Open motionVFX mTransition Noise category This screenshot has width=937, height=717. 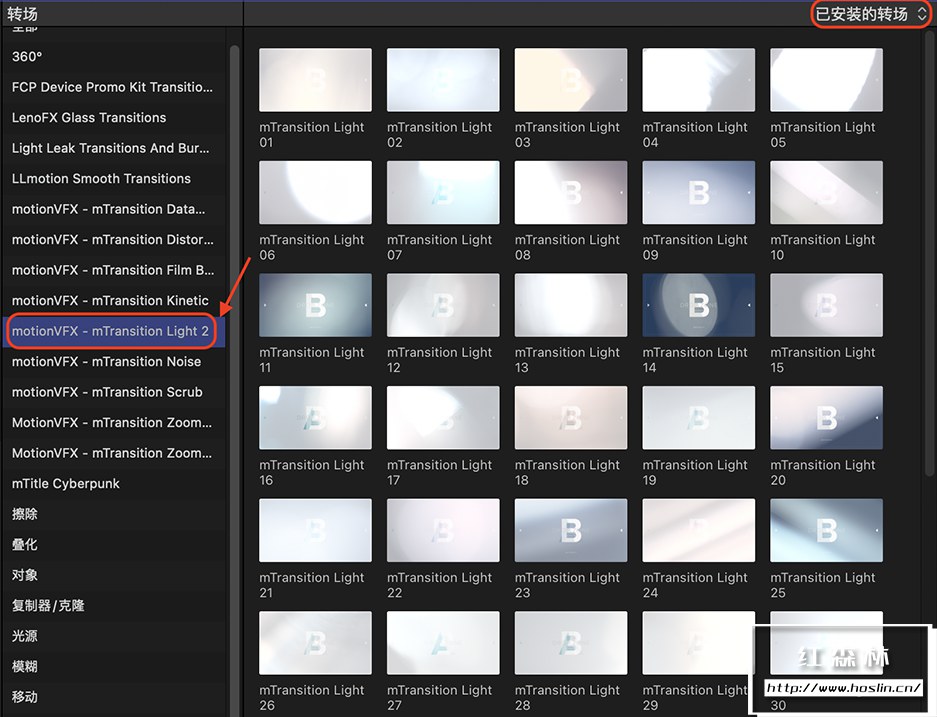point(114,361)
